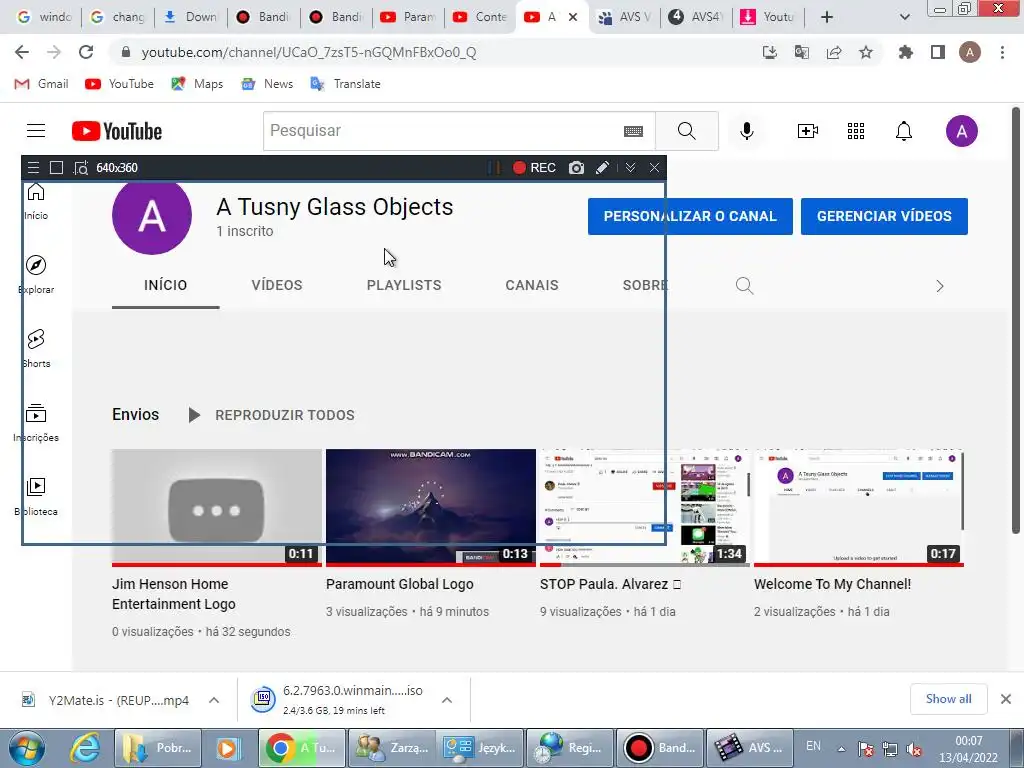Open the YouTube hamburger guide menu
Viewport: 1024px width, 768px height.
36,131
